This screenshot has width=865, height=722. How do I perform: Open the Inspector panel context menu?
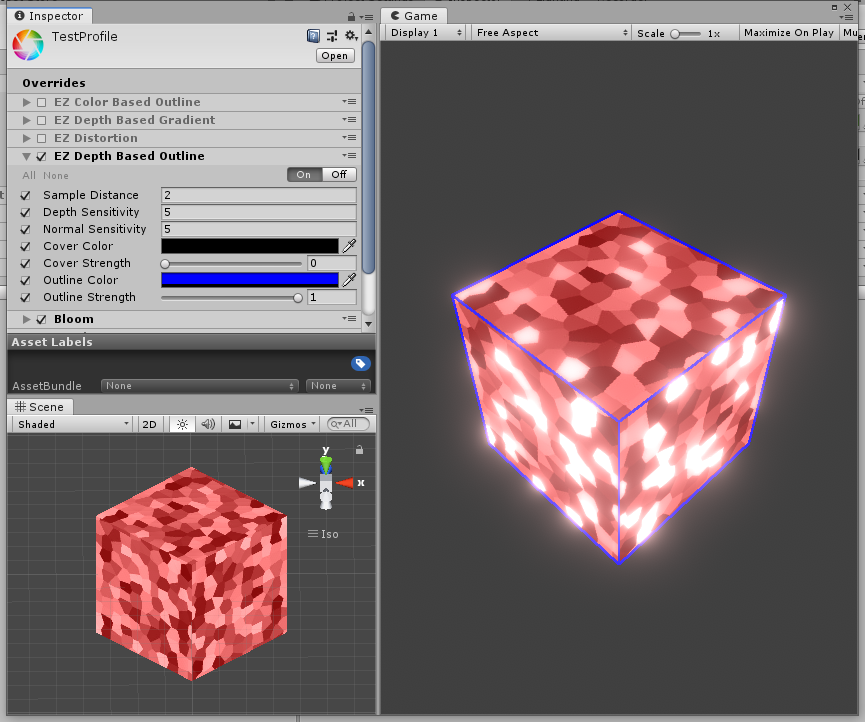click(366, 17)
